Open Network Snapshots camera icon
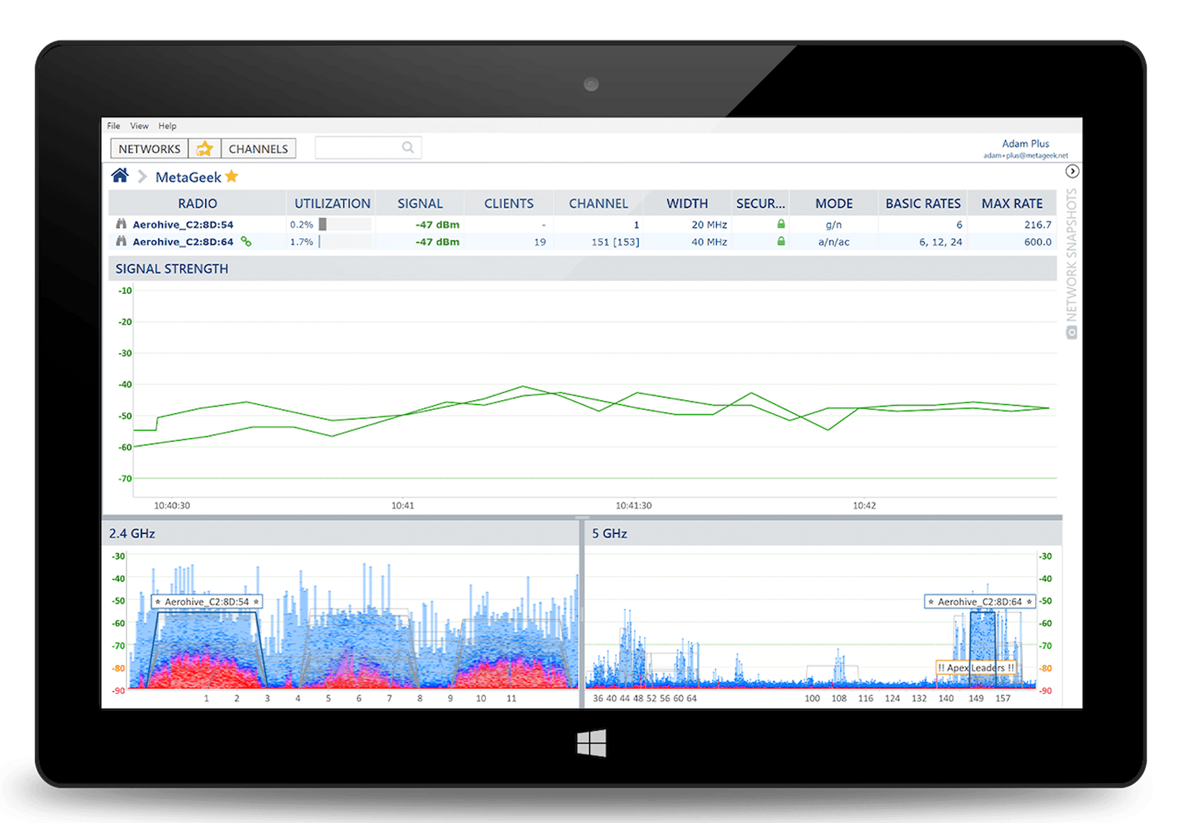Viewport: 1178px width, 823px height. pyautogui.click(x=1071, y=332)
